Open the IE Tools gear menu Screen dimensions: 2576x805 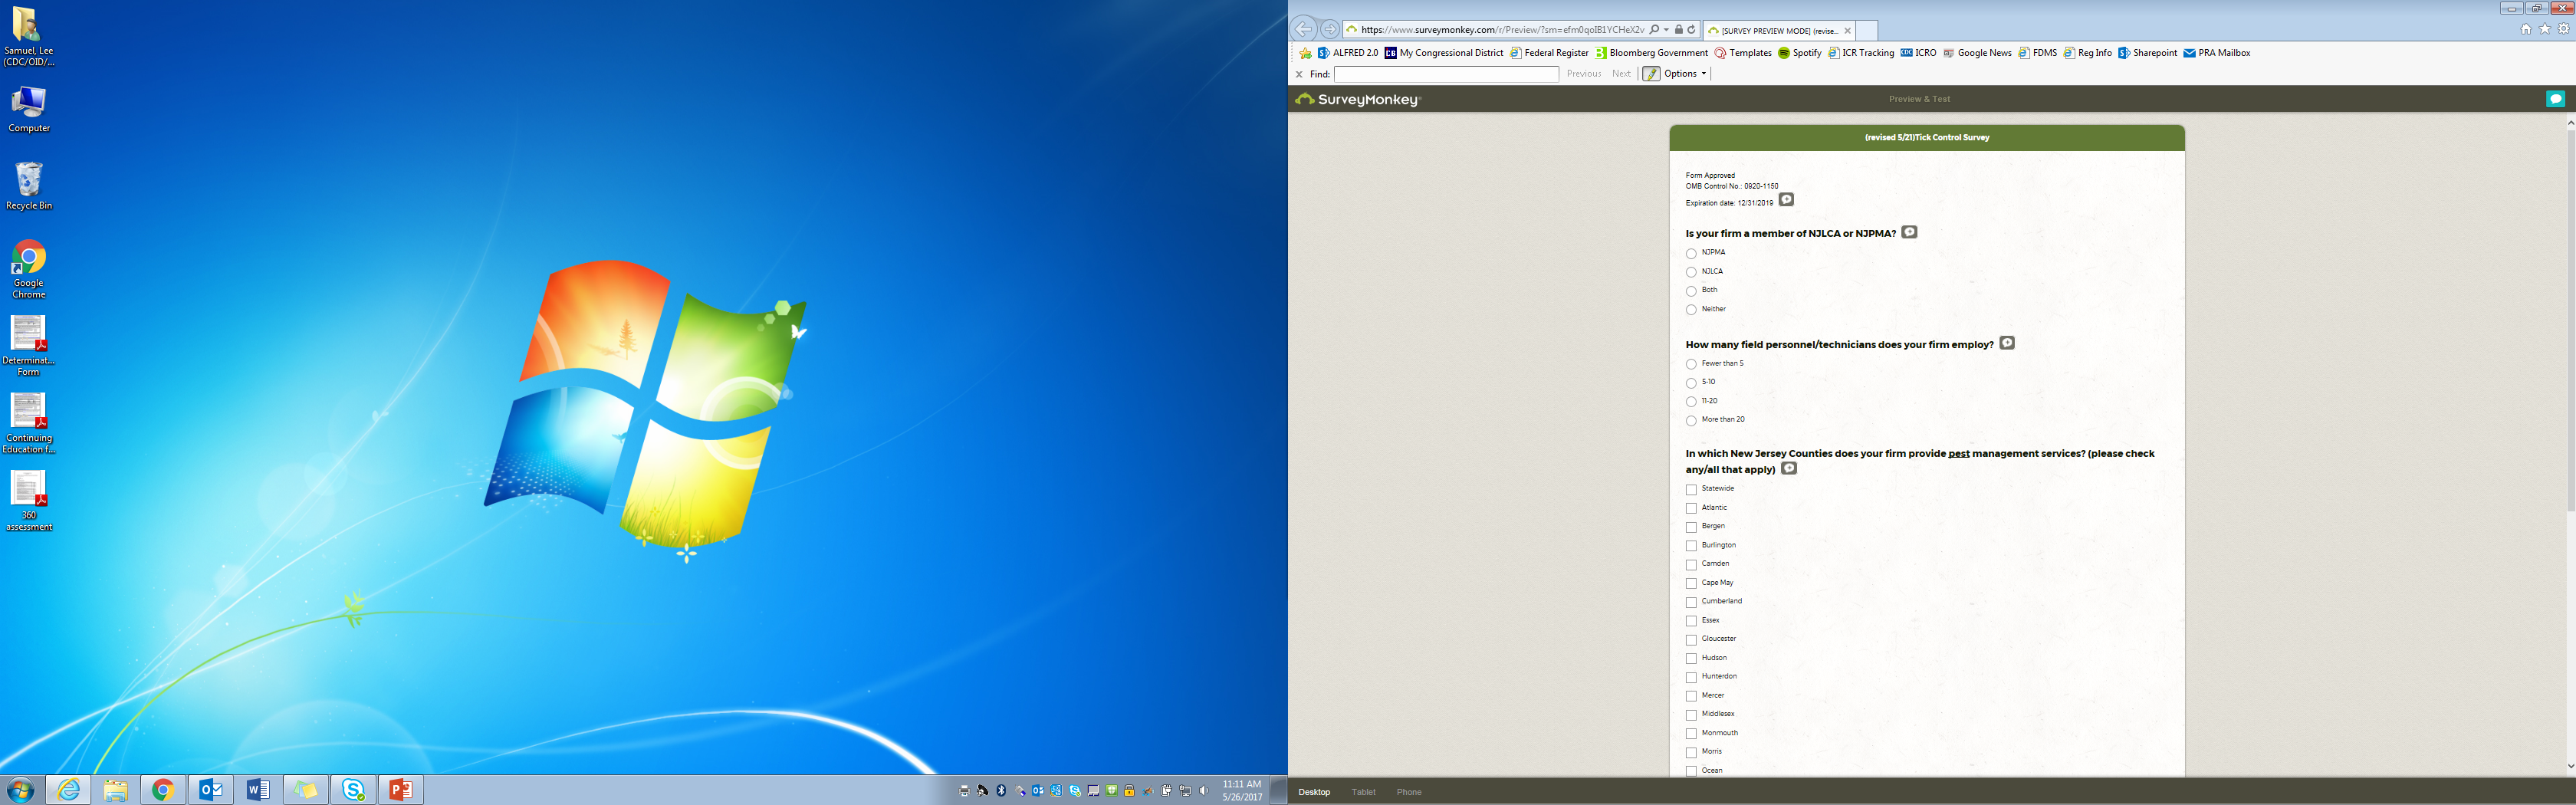(x=2563, y=29)
